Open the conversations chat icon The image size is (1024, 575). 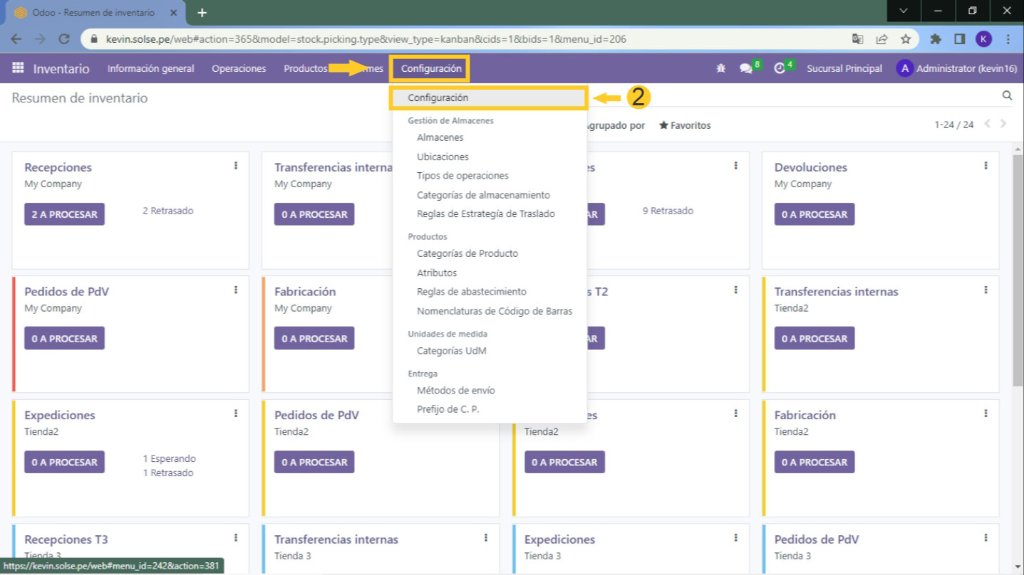[746, 68]
